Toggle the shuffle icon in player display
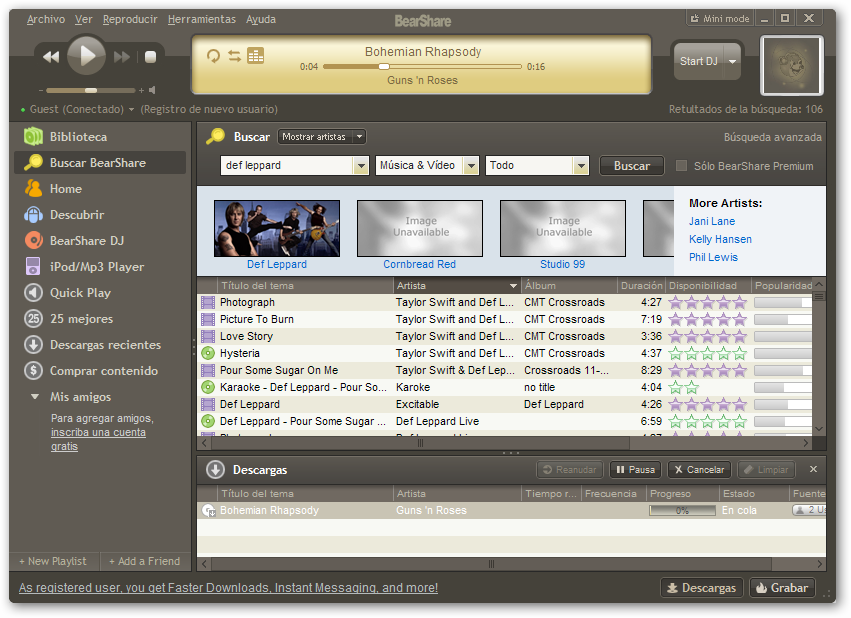 [234, 56]
